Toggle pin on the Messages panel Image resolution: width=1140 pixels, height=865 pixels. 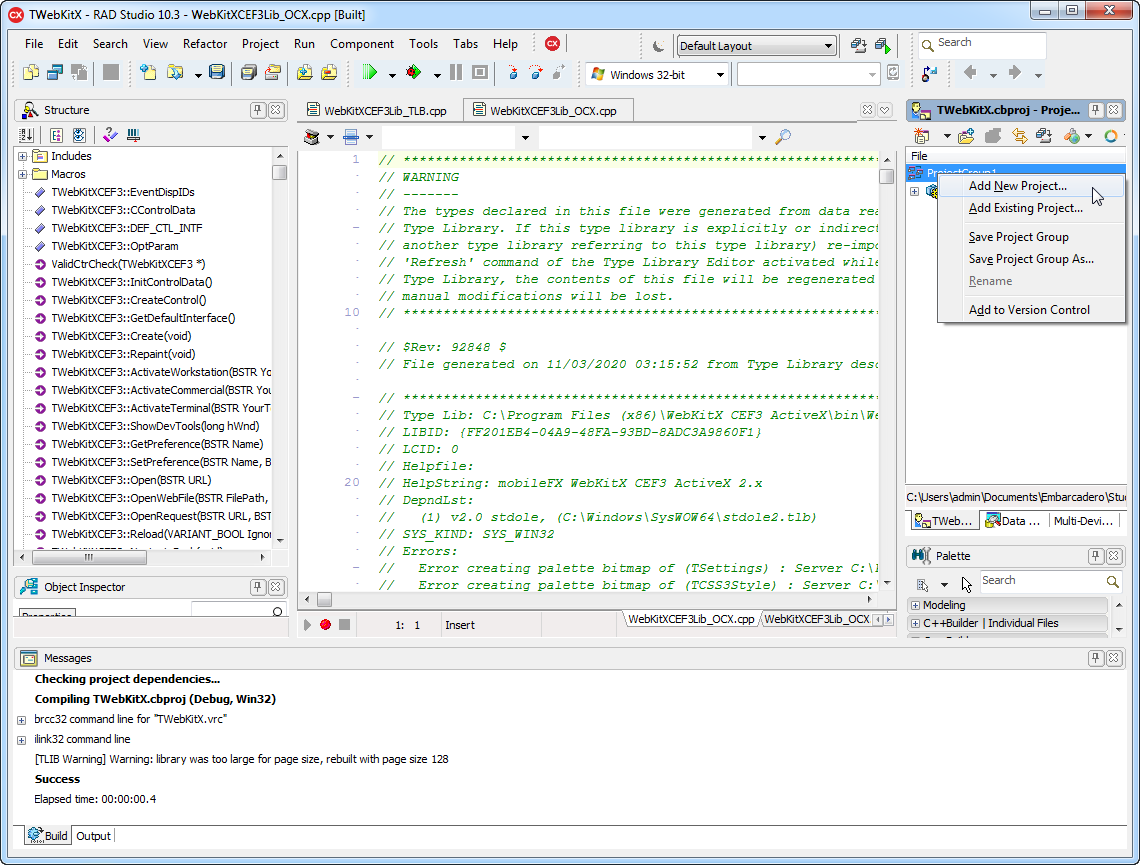tap(1096, 658)
